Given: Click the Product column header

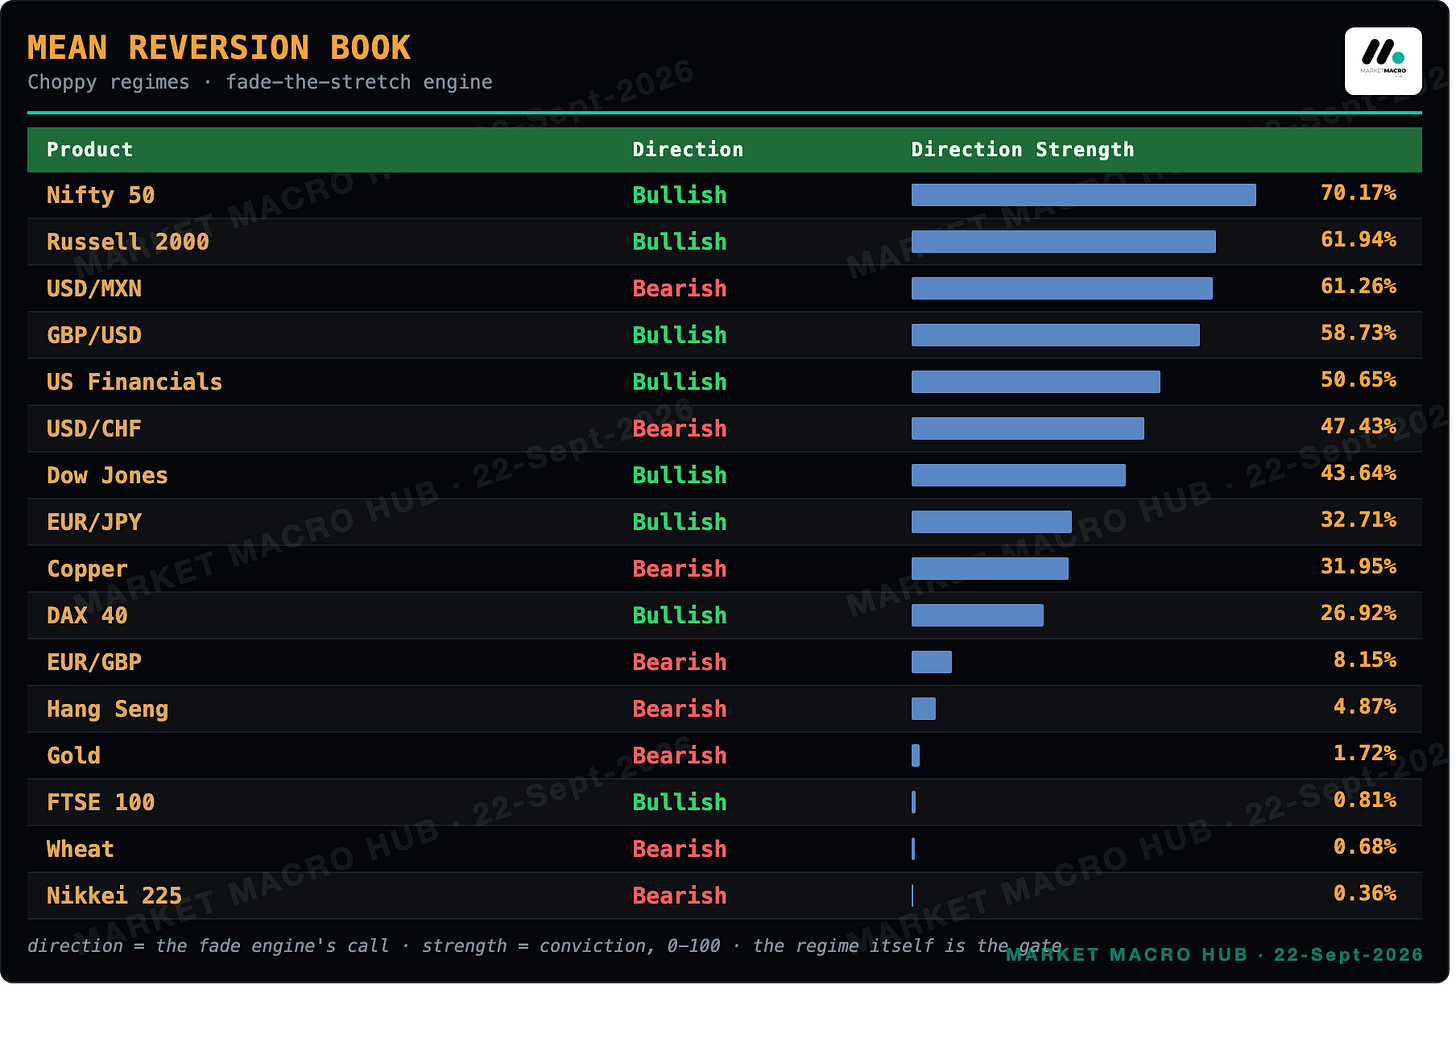Looking at the screenshot, I should [90, 150].
